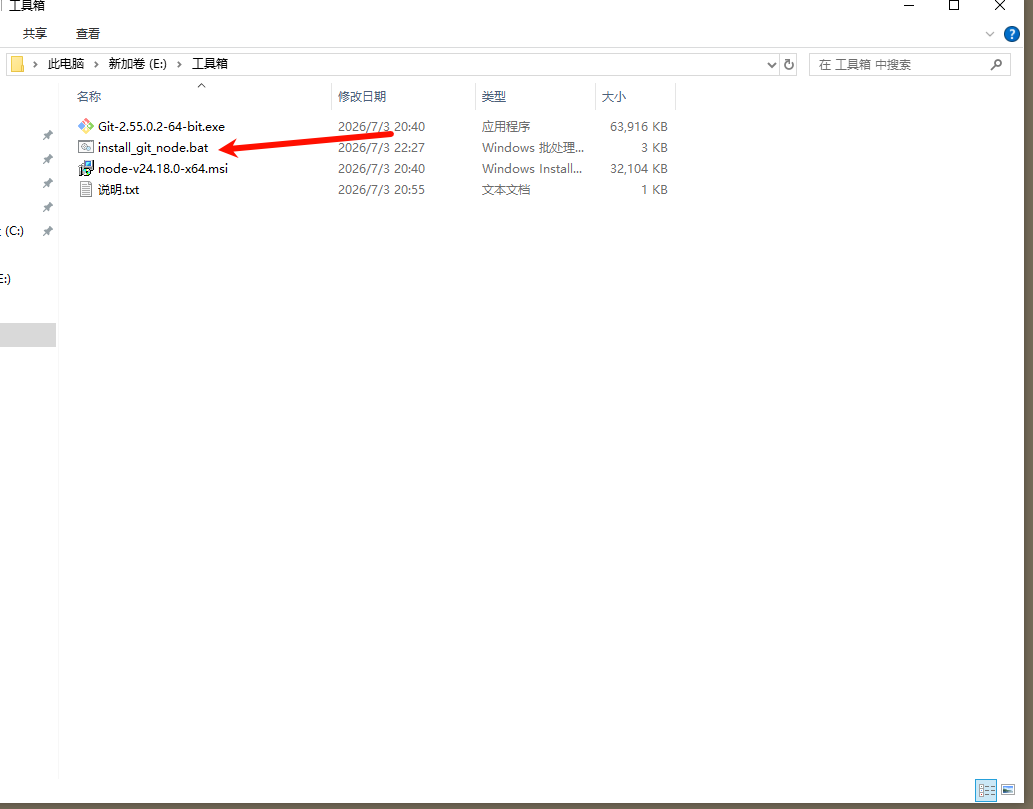Close the 工具箱 window
Screen dimensions: 1033x809
pos(999,5)
